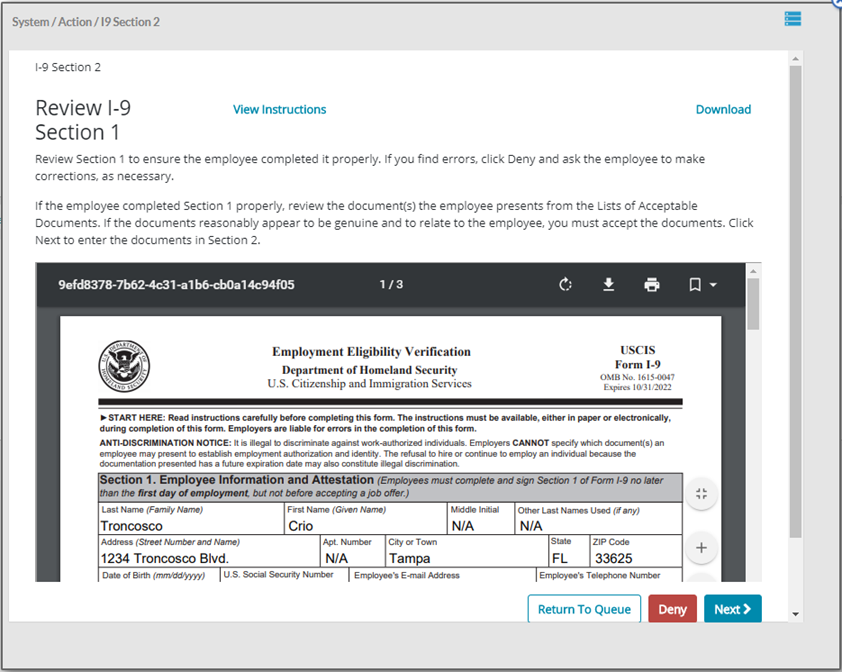Click the main page scrollbar thumb
The height and width of the screenshot is (672, 842).
coord(795,301)
